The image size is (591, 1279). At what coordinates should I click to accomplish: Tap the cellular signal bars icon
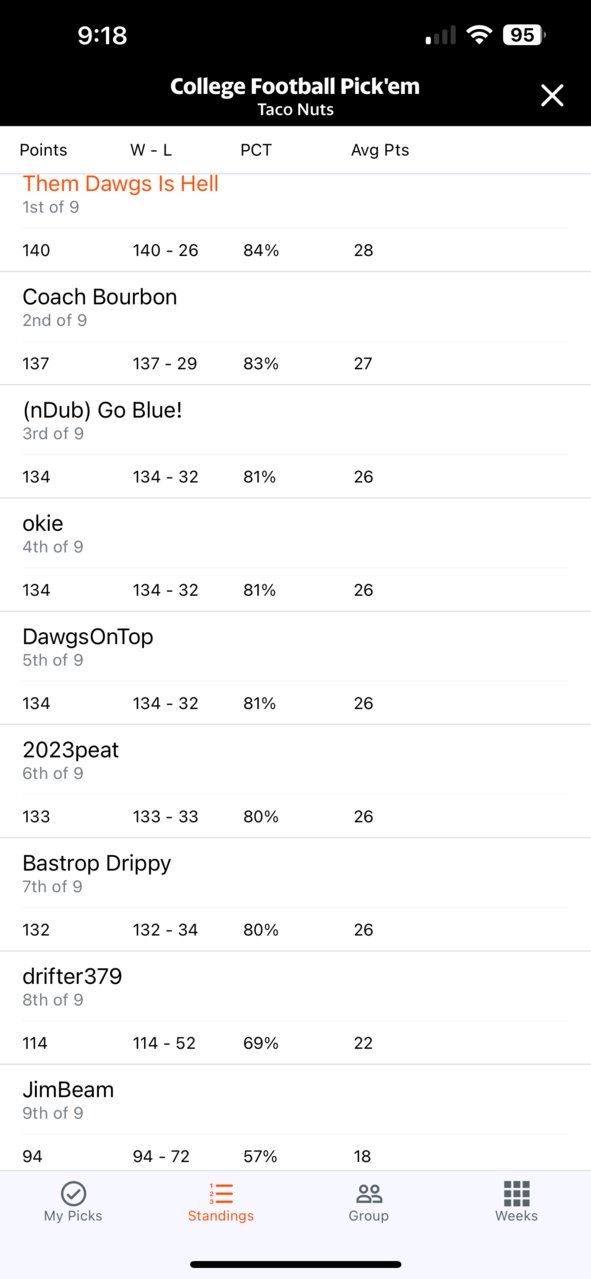[441, 37]
